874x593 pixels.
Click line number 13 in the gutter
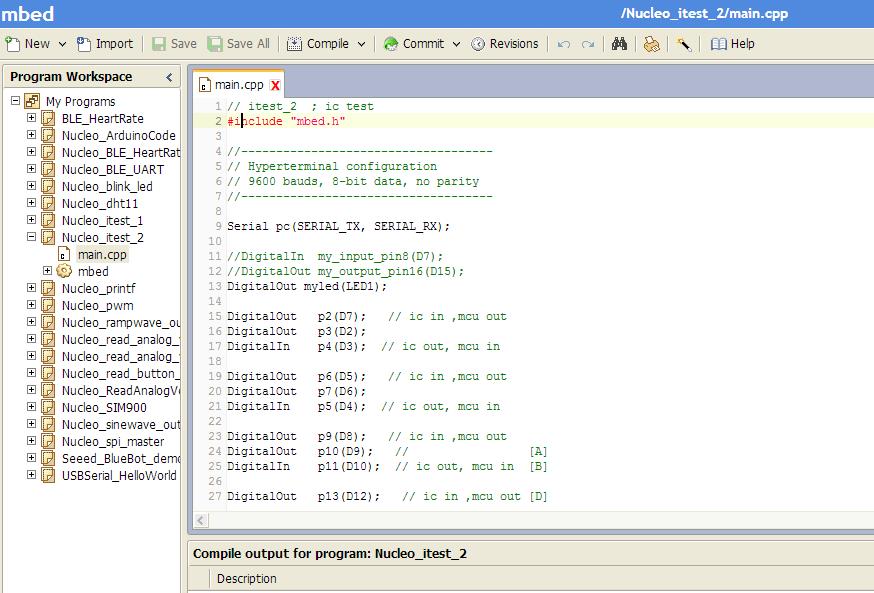tap(215, 286)
